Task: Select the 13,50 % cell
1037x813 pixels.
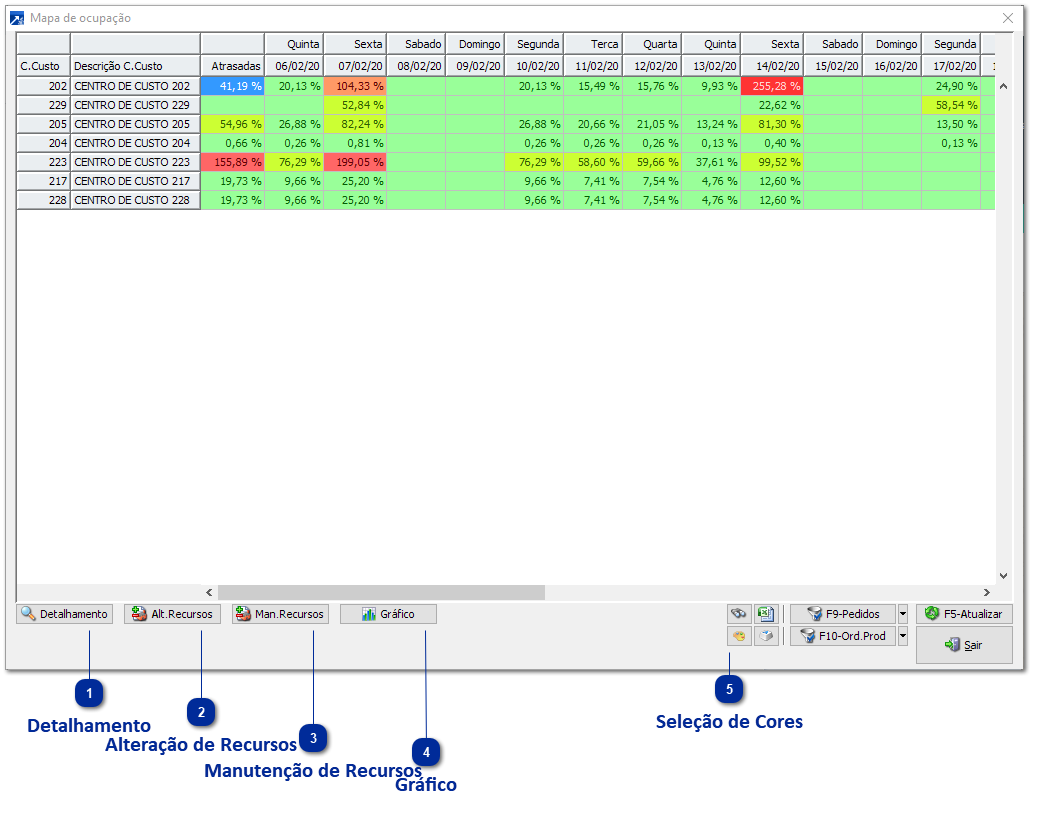Action: [x=952, y=124]
